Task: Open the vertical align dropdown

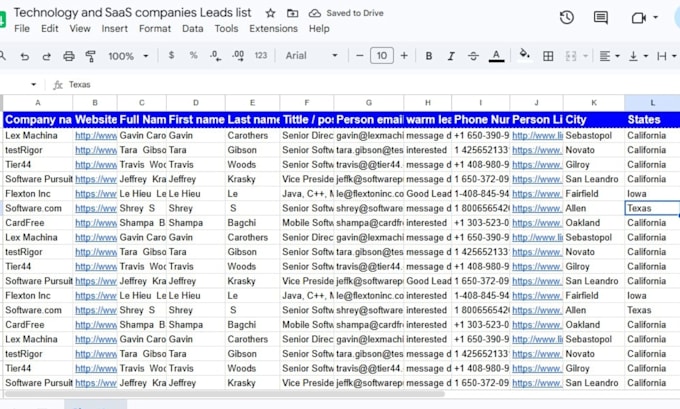Action: click(x=638, y=56)
